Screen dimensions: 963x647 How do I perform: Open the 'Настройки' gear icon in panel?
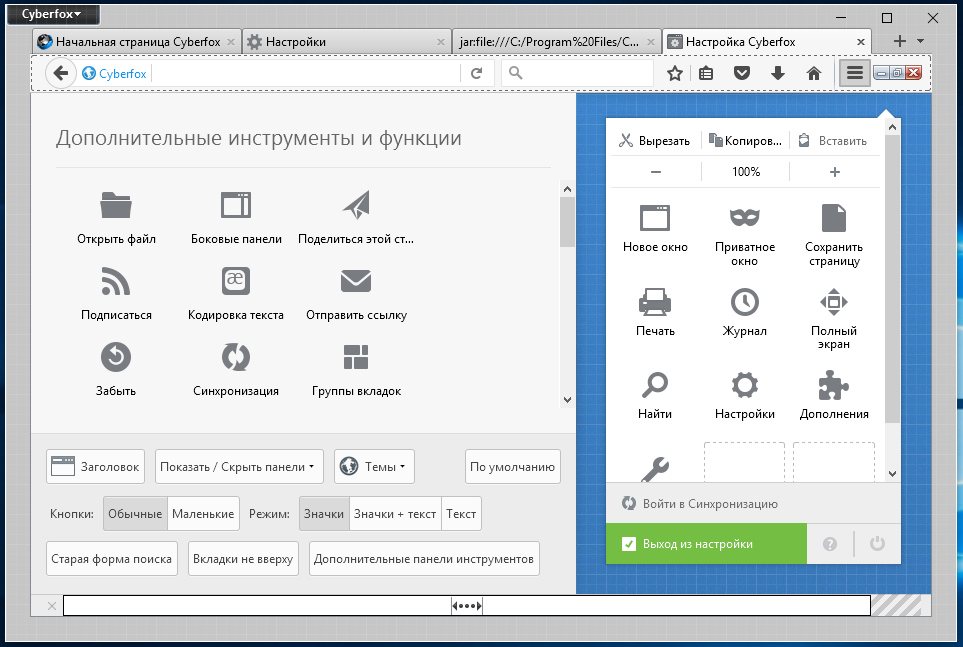tap(744, 385)
